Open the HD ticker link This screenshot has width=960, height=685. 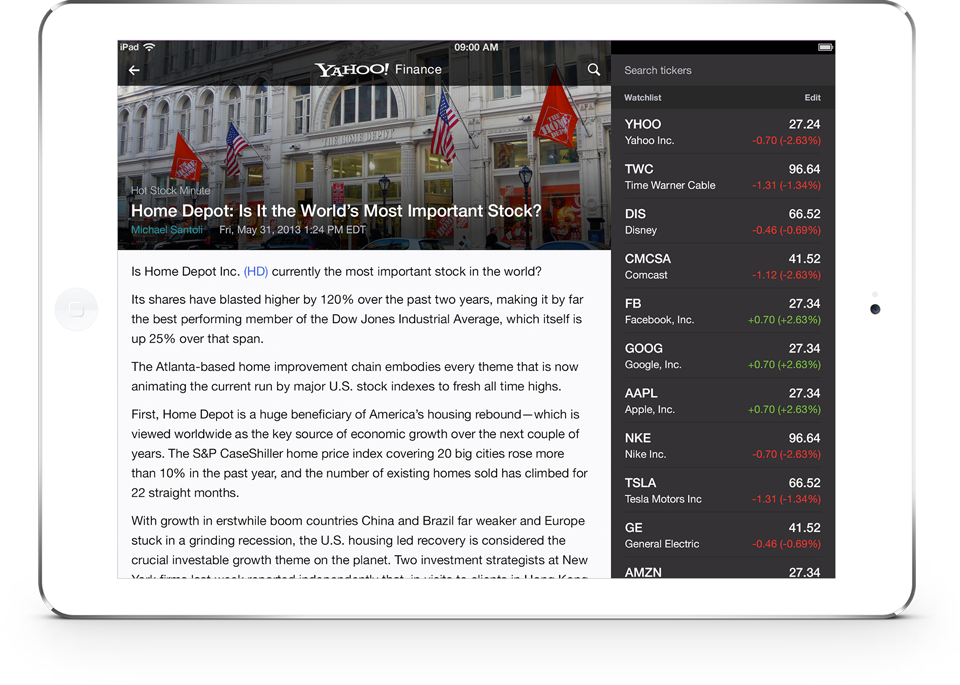(x=256, y=271)
